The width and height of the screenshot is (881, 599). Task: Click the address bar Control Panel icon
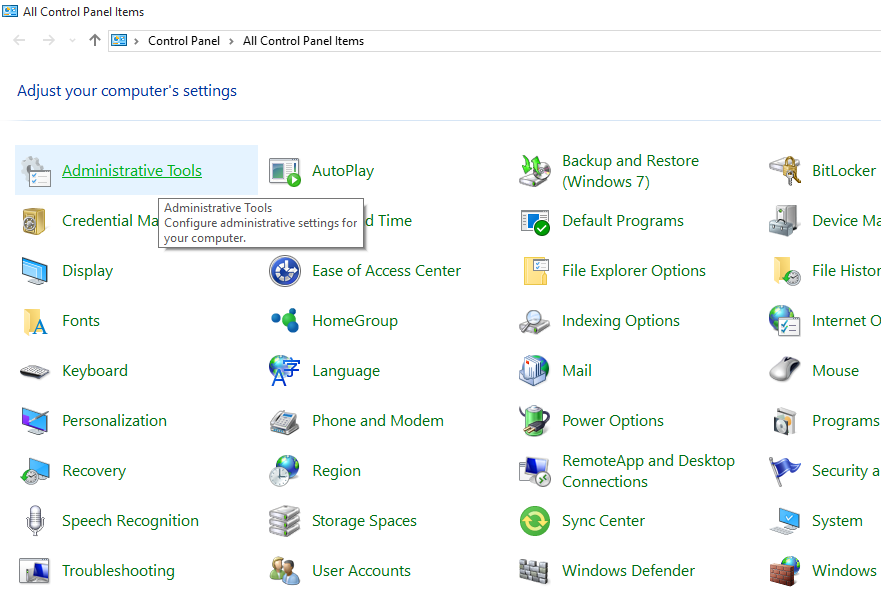pyautogui.click(x=119, y=40)
